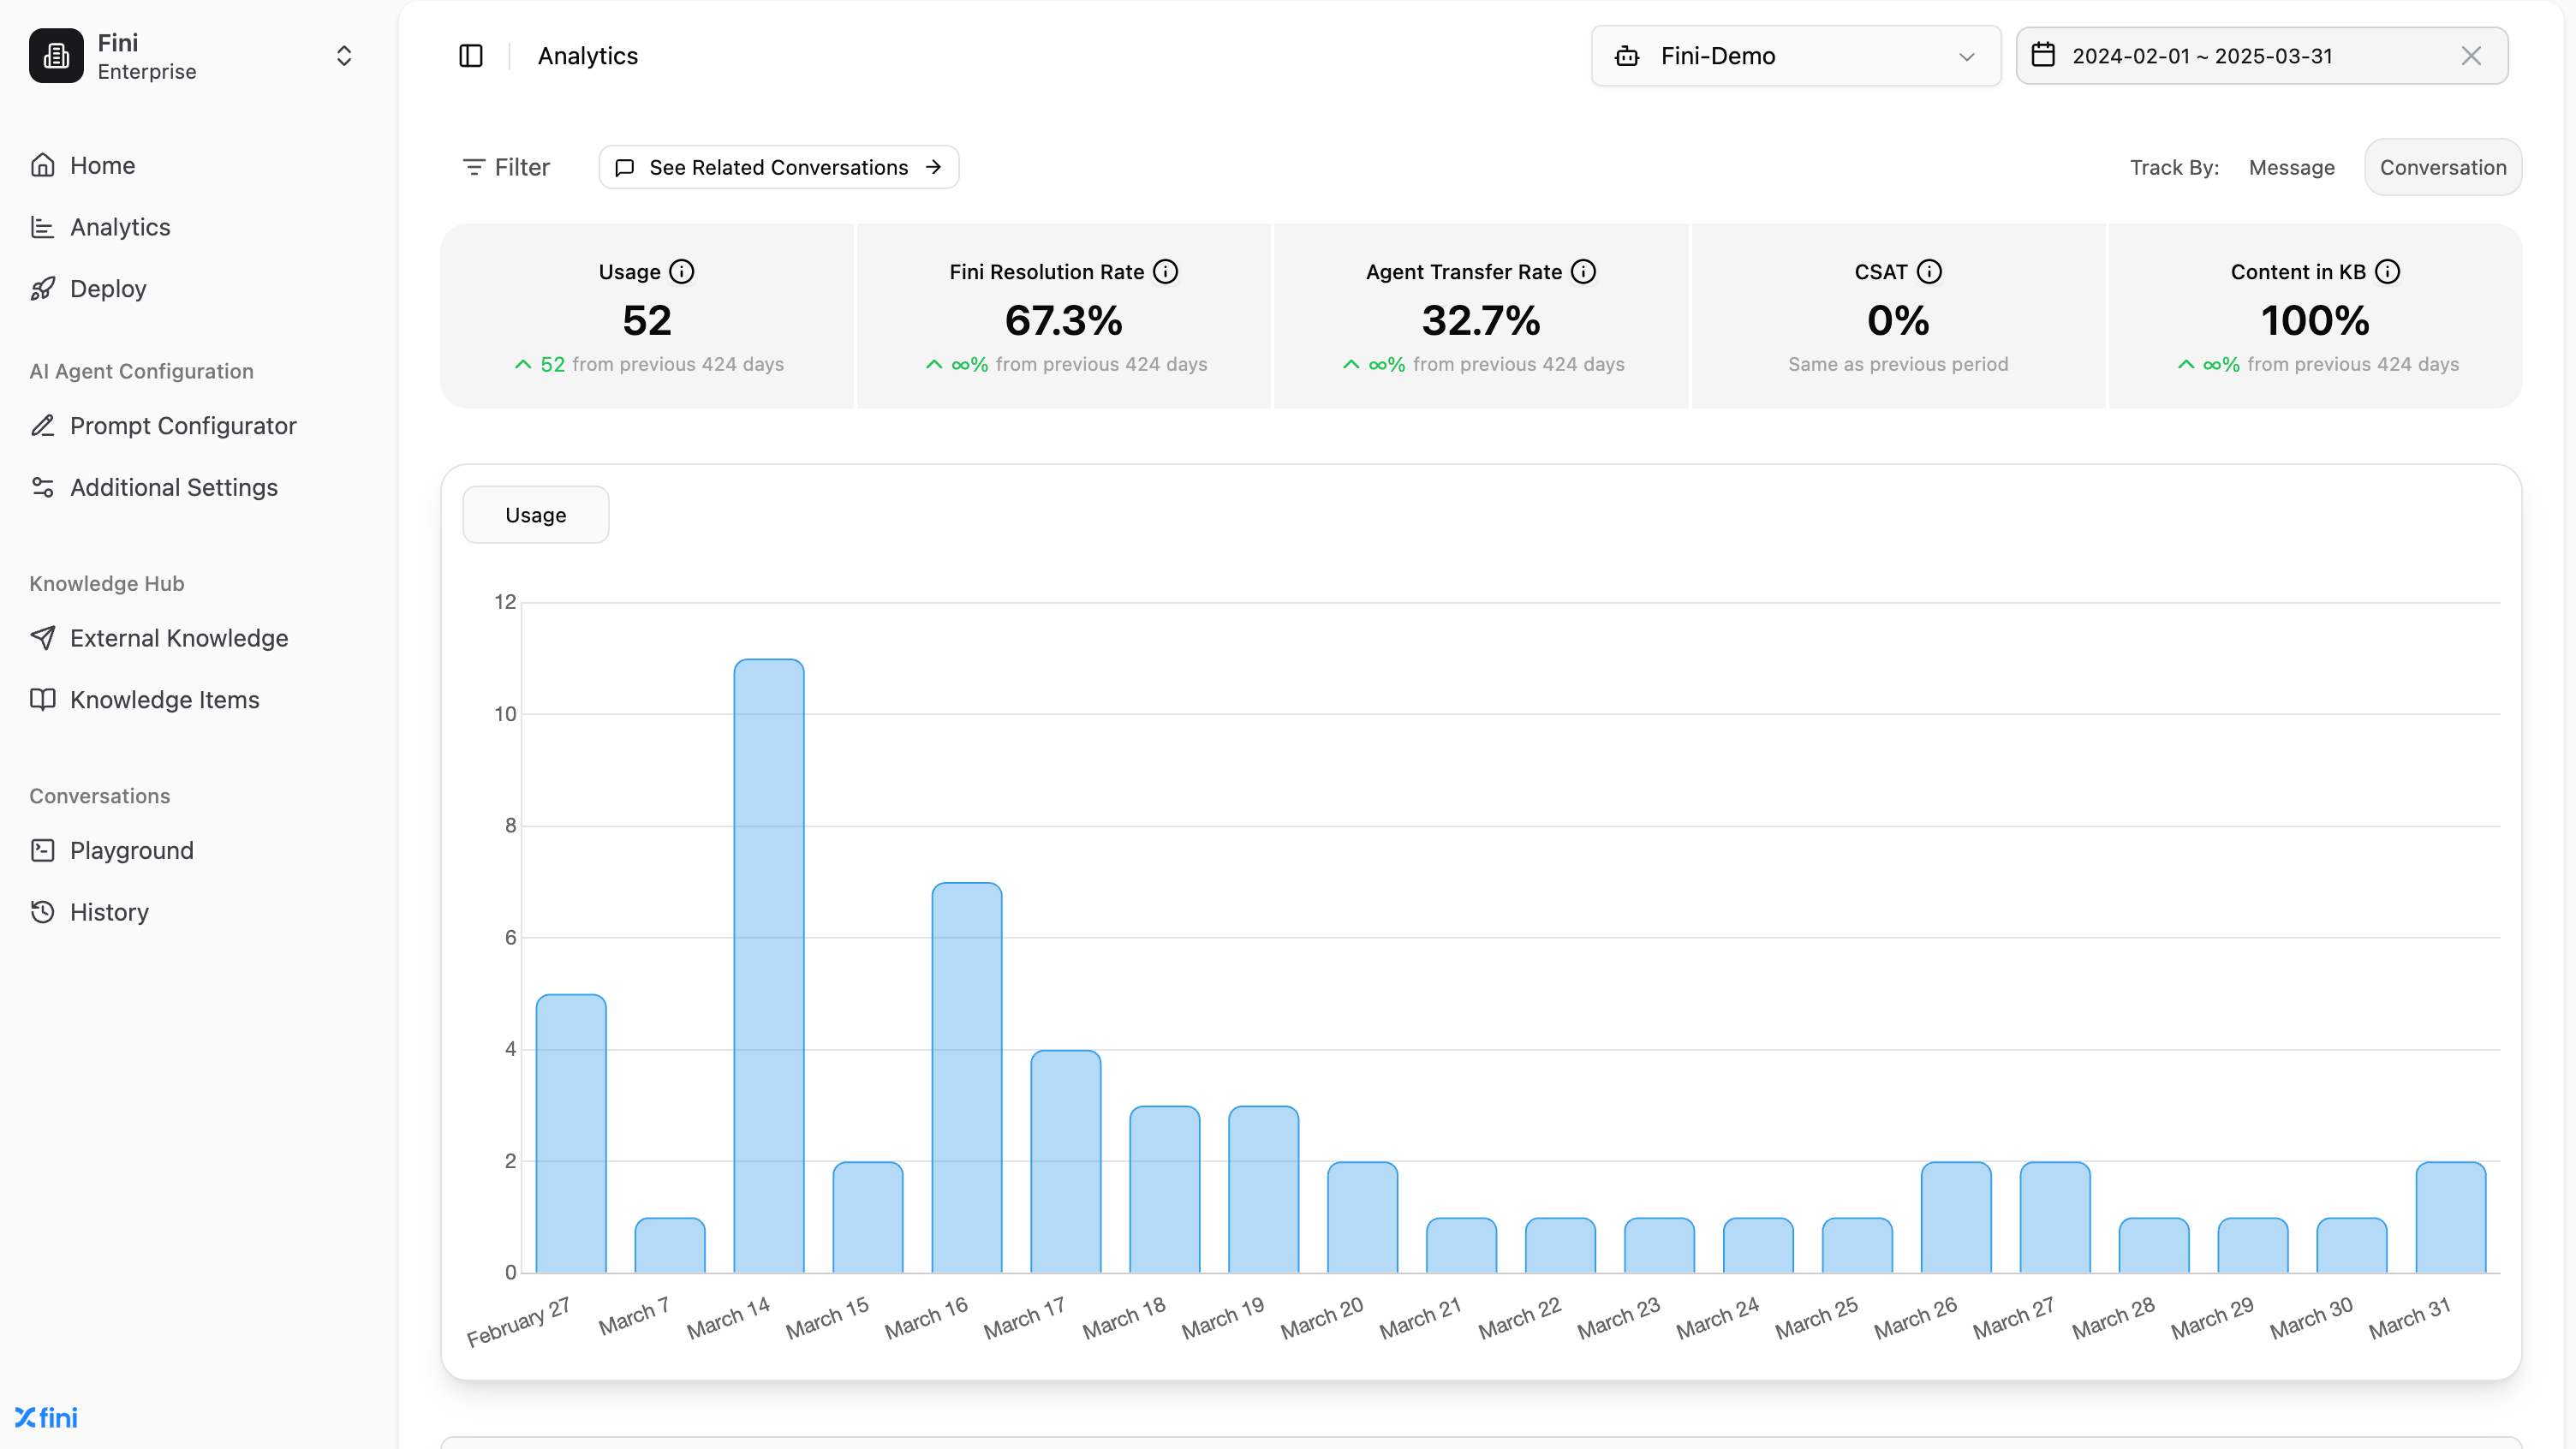Select the Usage chart toggle
The width and height of the screenshot is (2576, 1449).
[535, 515]
